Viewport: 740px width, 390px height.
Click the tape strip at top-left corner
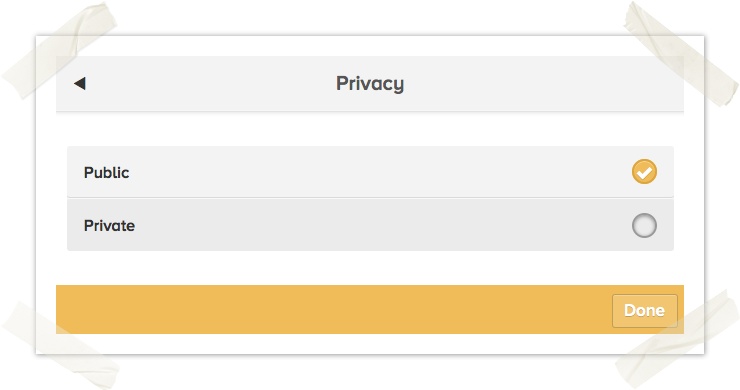click(x=60, y=51)
